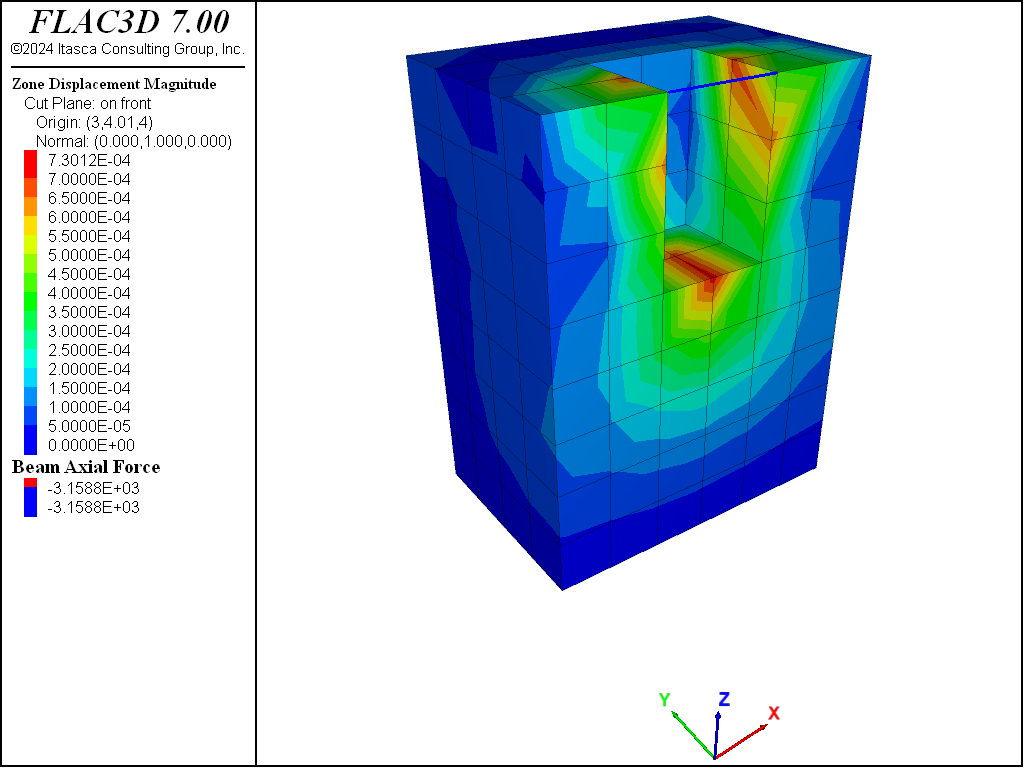Image resolution: width=1024 pixels, height=768 pixels.
Task: Click the 4.5000E-04 legend value
Action: point(89,274)
